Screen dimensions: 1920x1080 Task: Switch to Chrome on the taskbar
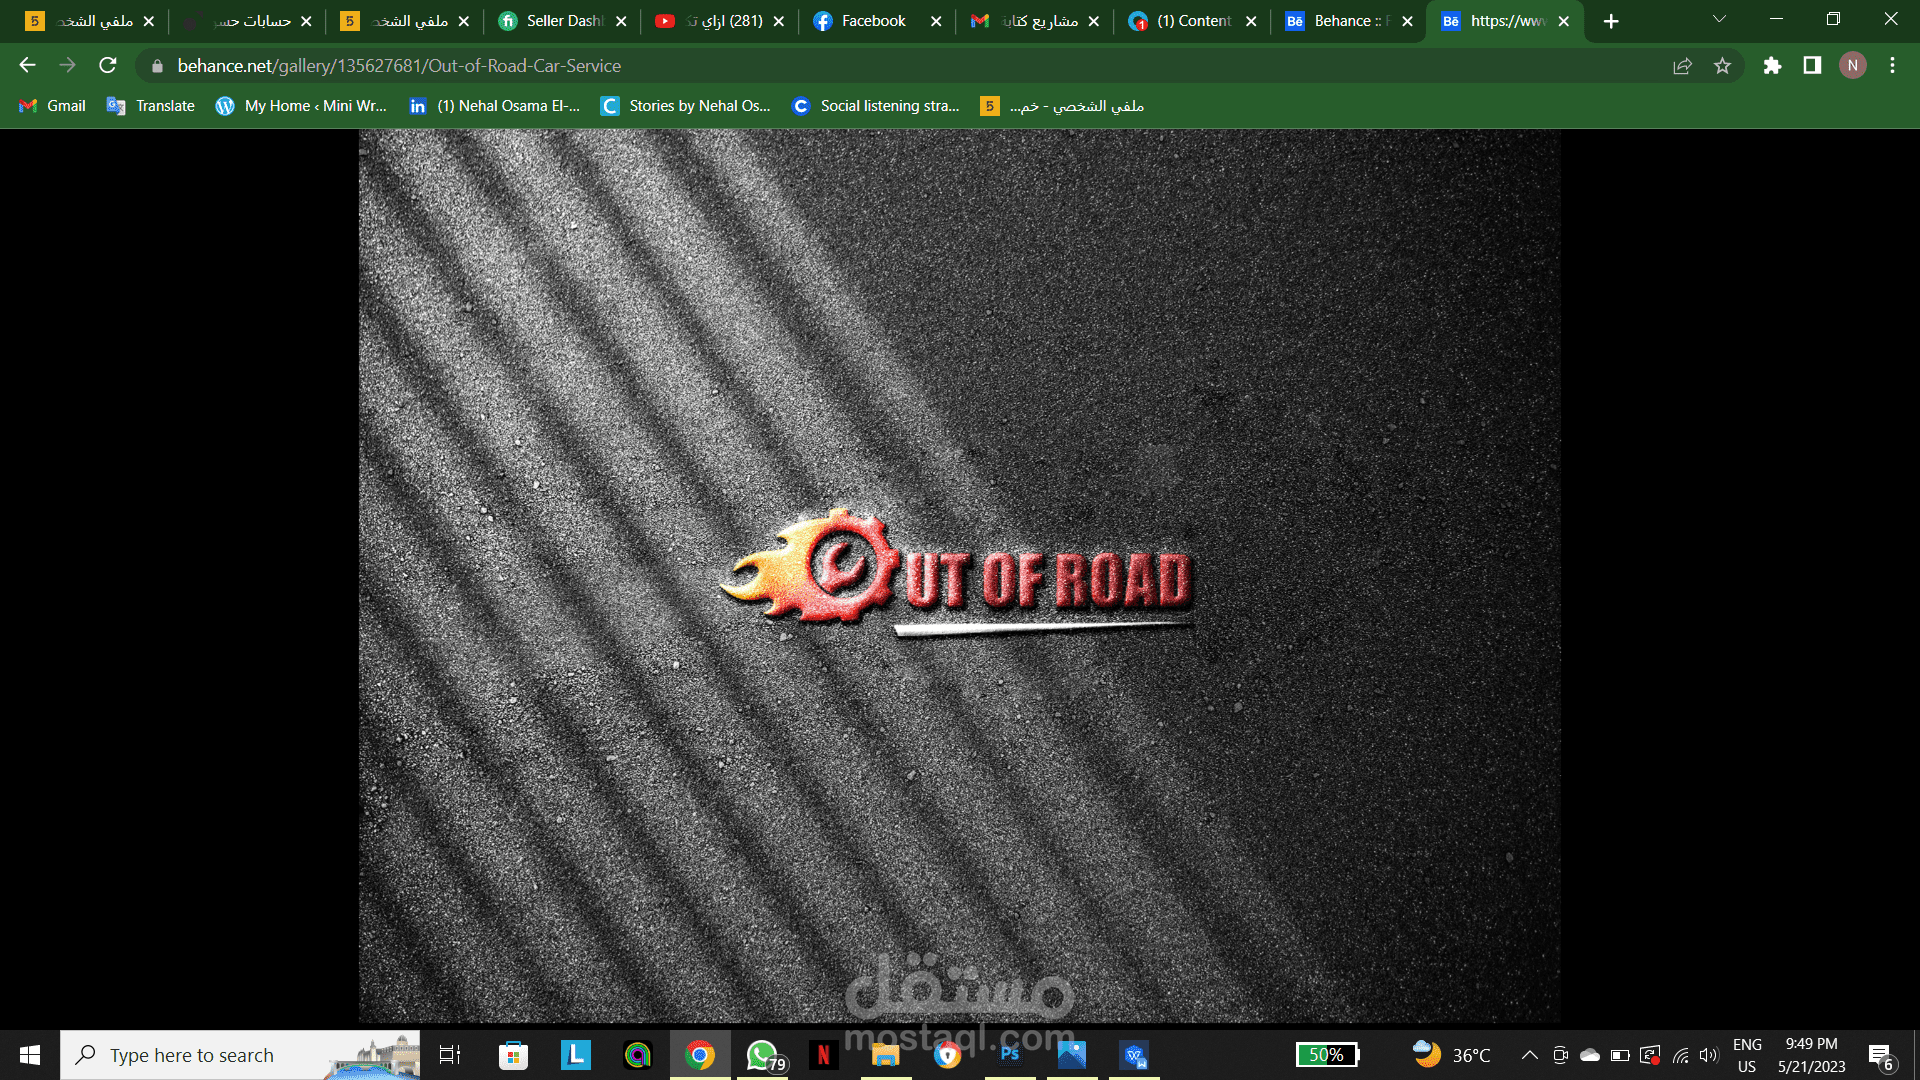(x=700, y=1055)
